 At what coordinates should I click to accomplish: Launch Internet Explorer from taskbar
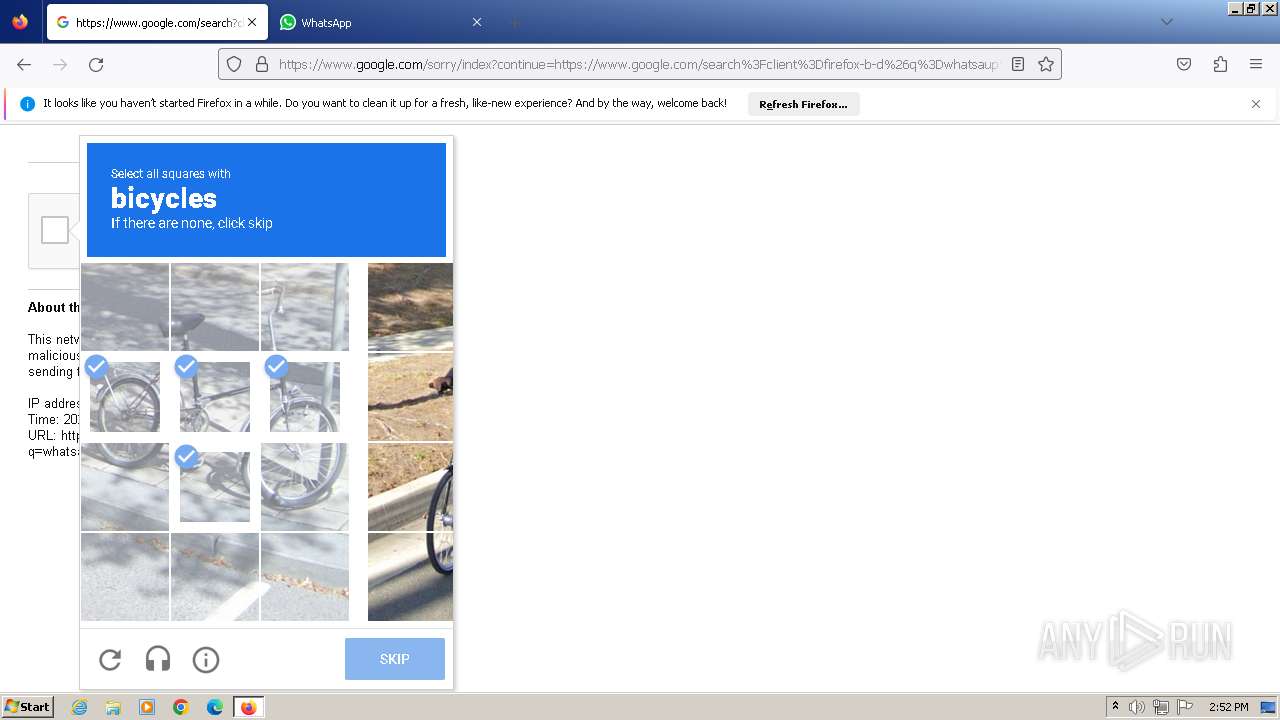click(x=80, y=707)
